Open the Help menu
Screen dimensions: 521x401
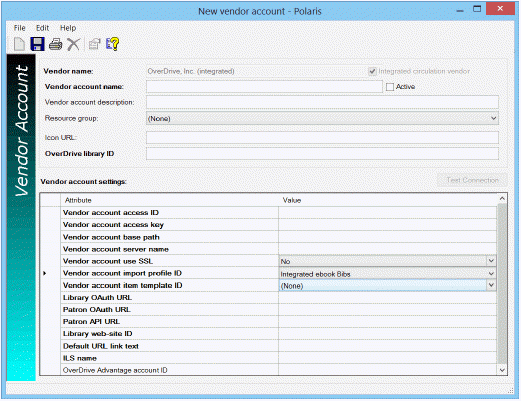pyautogui.click(x=68, y=28)
